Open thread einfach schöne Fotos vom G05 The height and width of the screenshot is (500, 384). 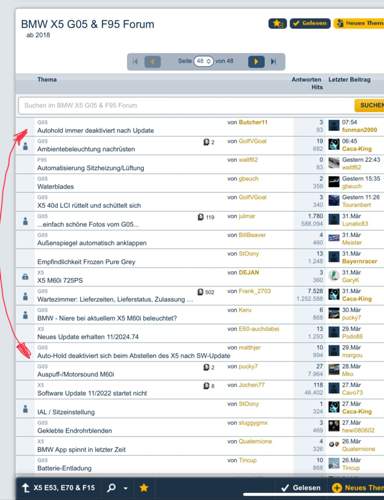(x=88, y=224)
